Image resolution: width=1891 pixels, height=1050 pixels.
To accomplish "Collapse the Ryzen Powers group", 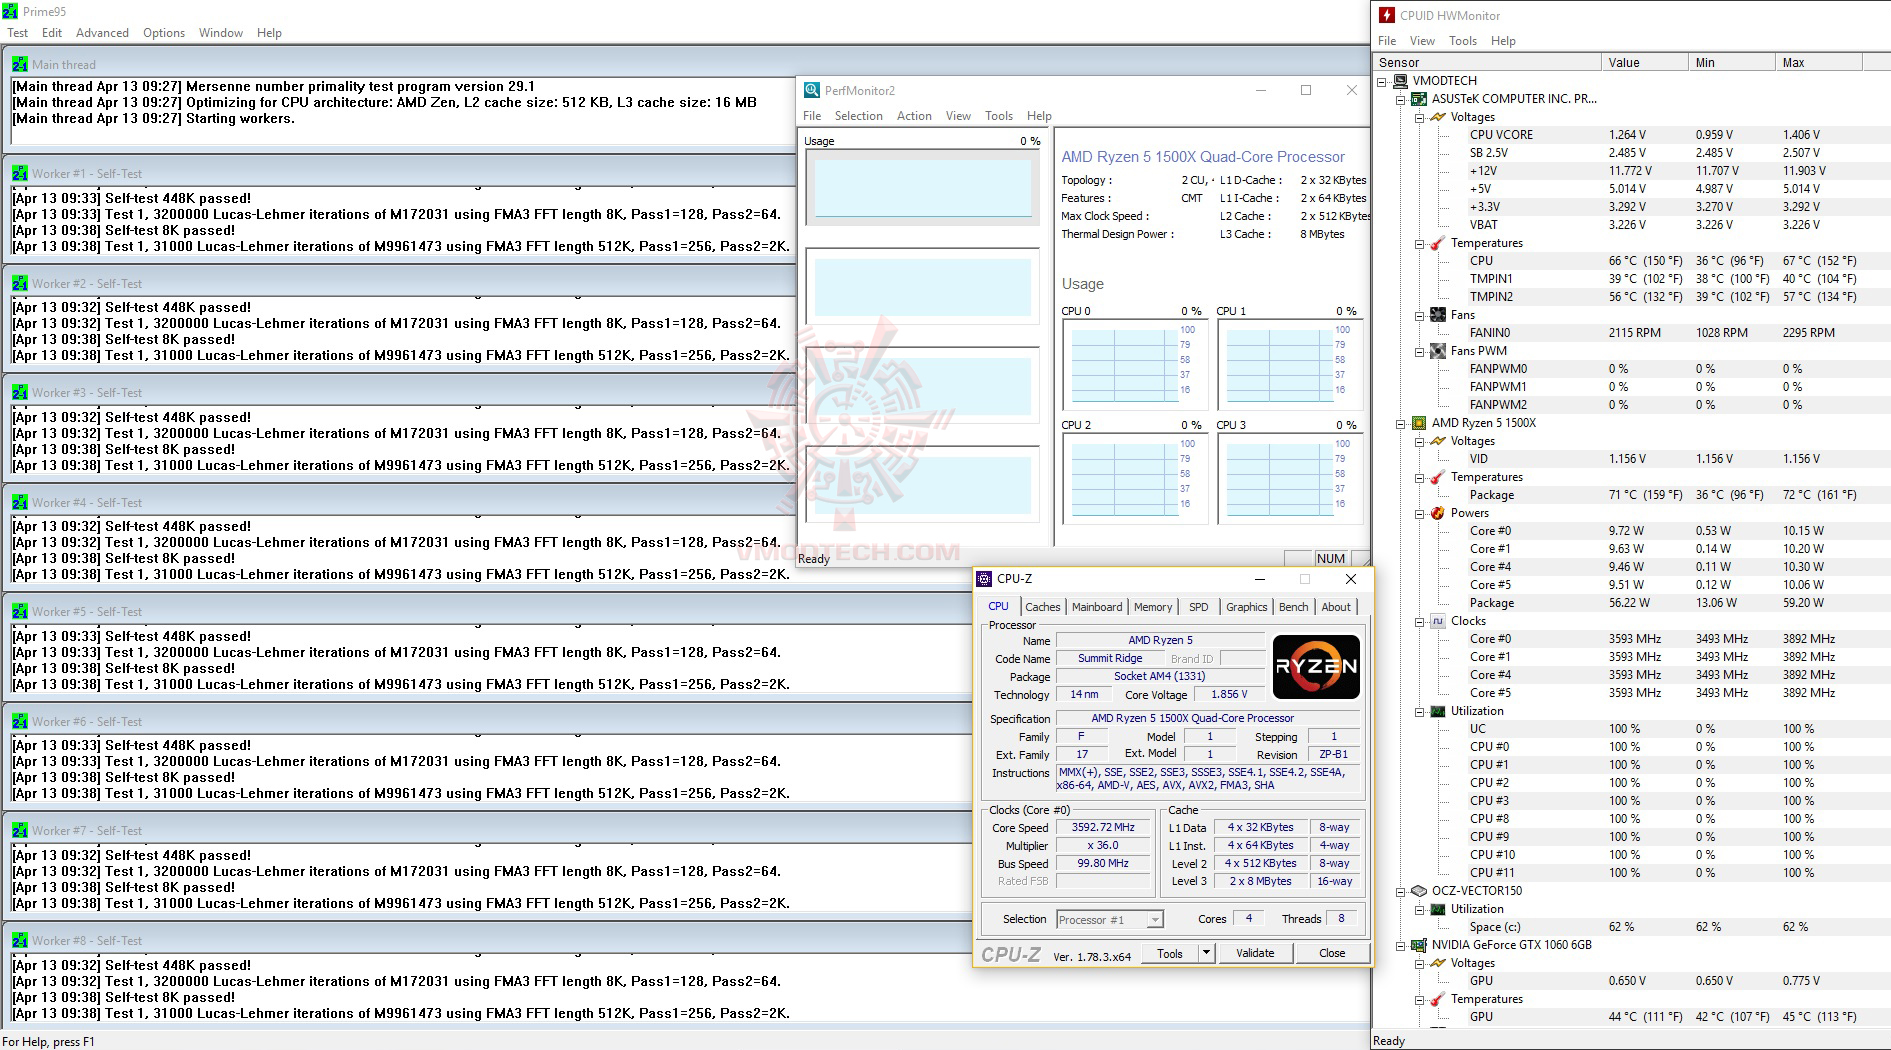I will 1420,514.
